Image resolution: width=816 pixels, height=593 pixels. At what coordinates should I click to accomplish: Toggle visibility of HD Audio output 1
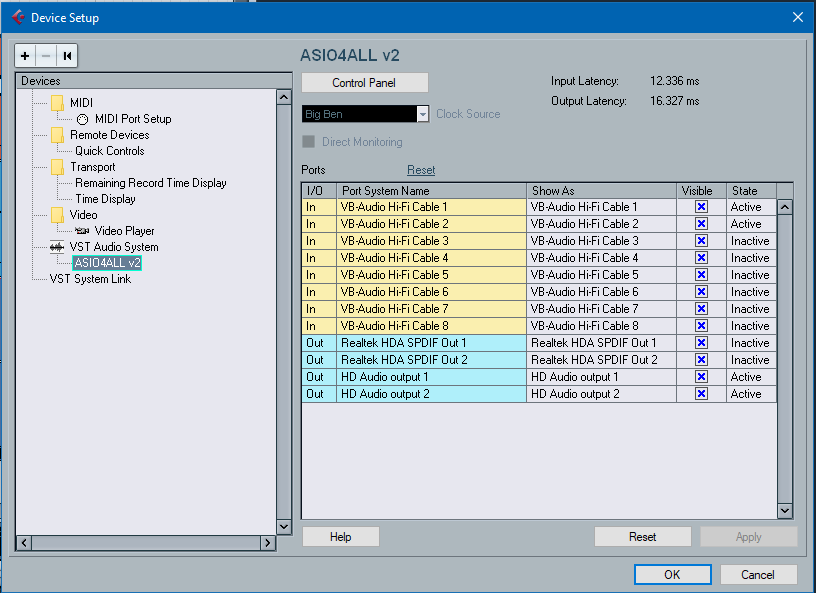point(701,377)
